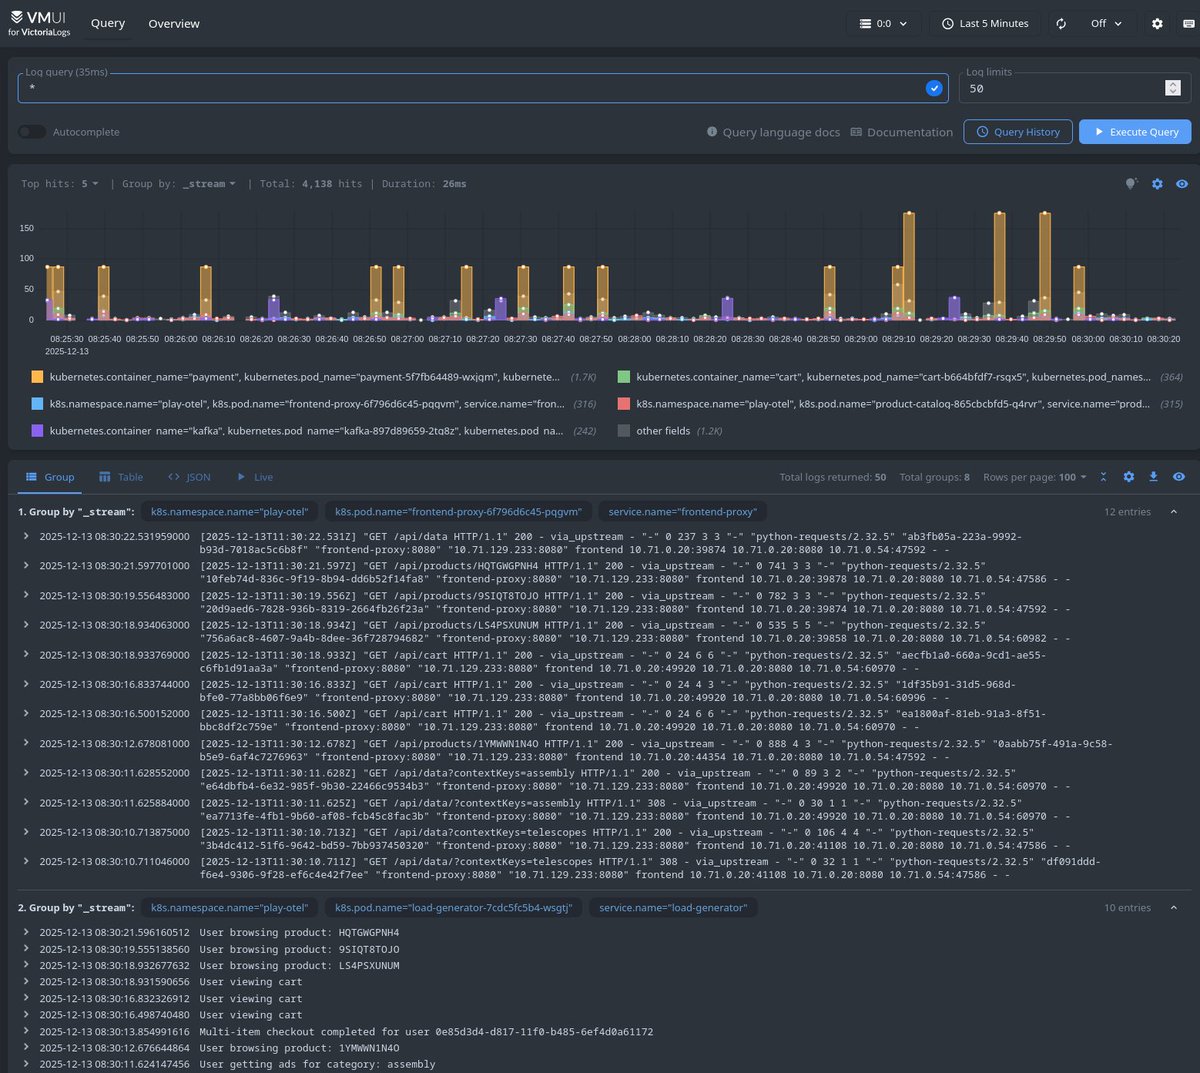
Task: Open the tenant ID 0:0 selector
Action: click(x=884, y=24)
